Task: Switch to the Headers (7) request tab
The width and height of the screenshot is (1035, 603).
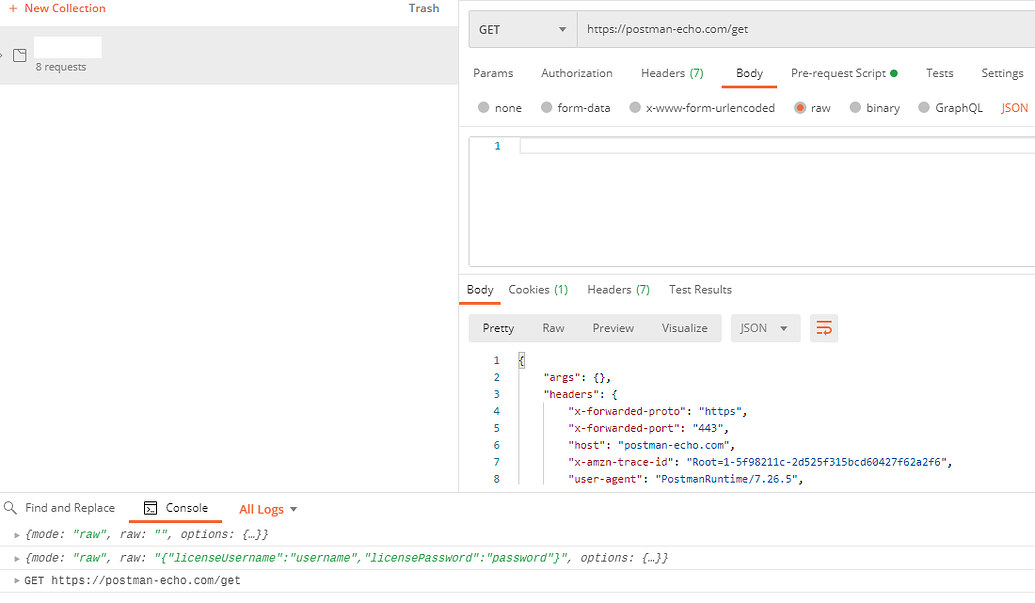Action: (x=671, y=73)
